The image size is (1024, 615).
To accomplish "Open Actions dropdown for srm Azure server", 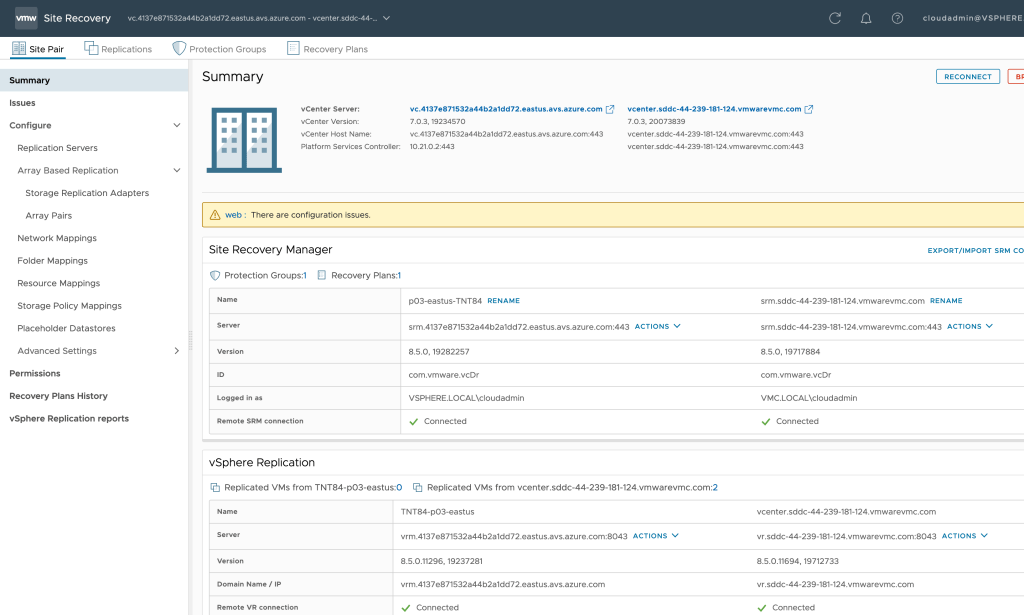I will point(656,326).
